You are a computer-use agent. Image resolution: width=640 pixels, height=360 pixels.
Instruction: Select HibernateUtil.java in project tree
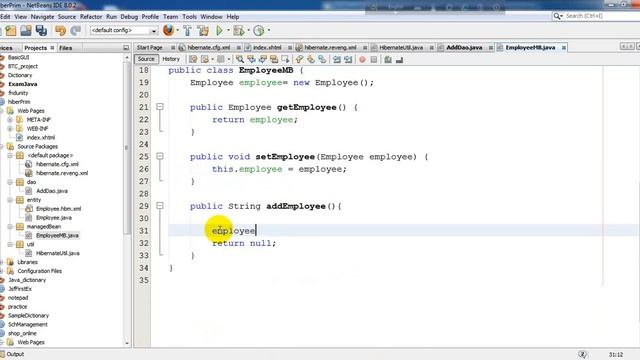[58, 253]
